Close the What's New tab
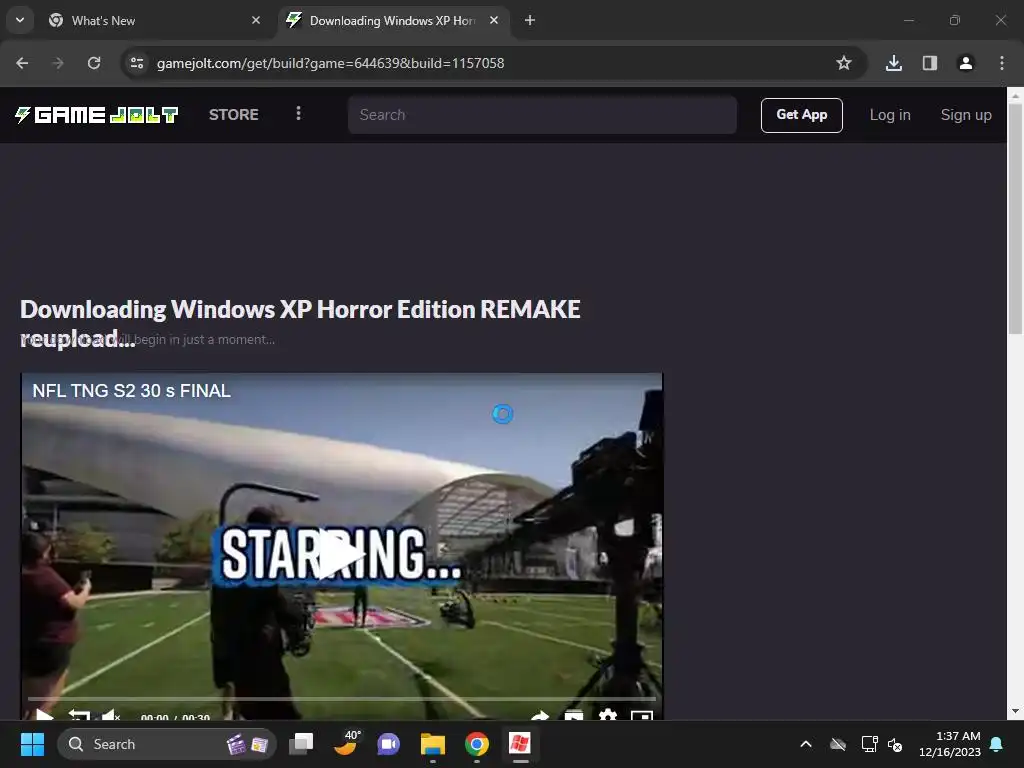This screenshot has width=1024, height=768. [255, 21]
